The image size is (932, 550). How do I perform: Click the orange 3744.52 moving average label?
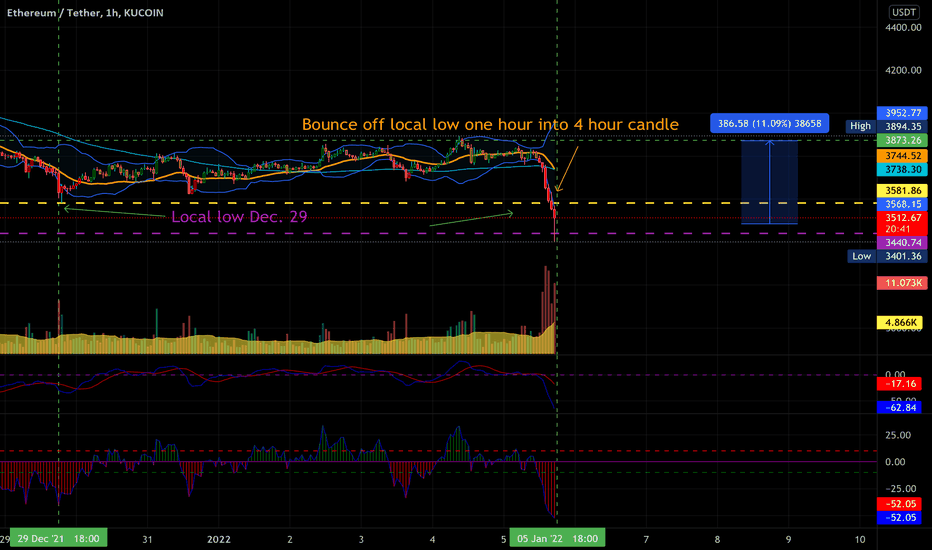point(902,156)
